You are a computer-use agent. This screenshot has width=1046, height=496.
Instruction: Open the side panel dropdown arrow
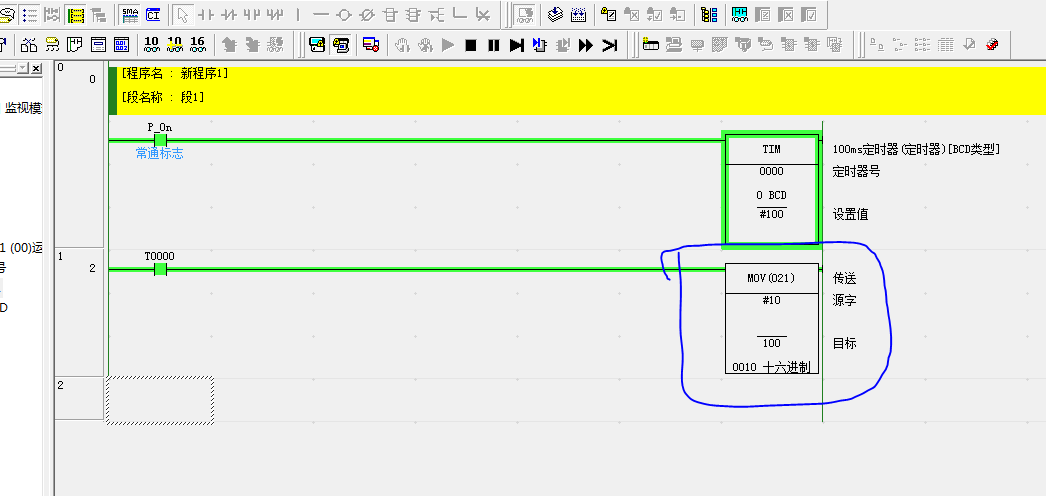23,68
